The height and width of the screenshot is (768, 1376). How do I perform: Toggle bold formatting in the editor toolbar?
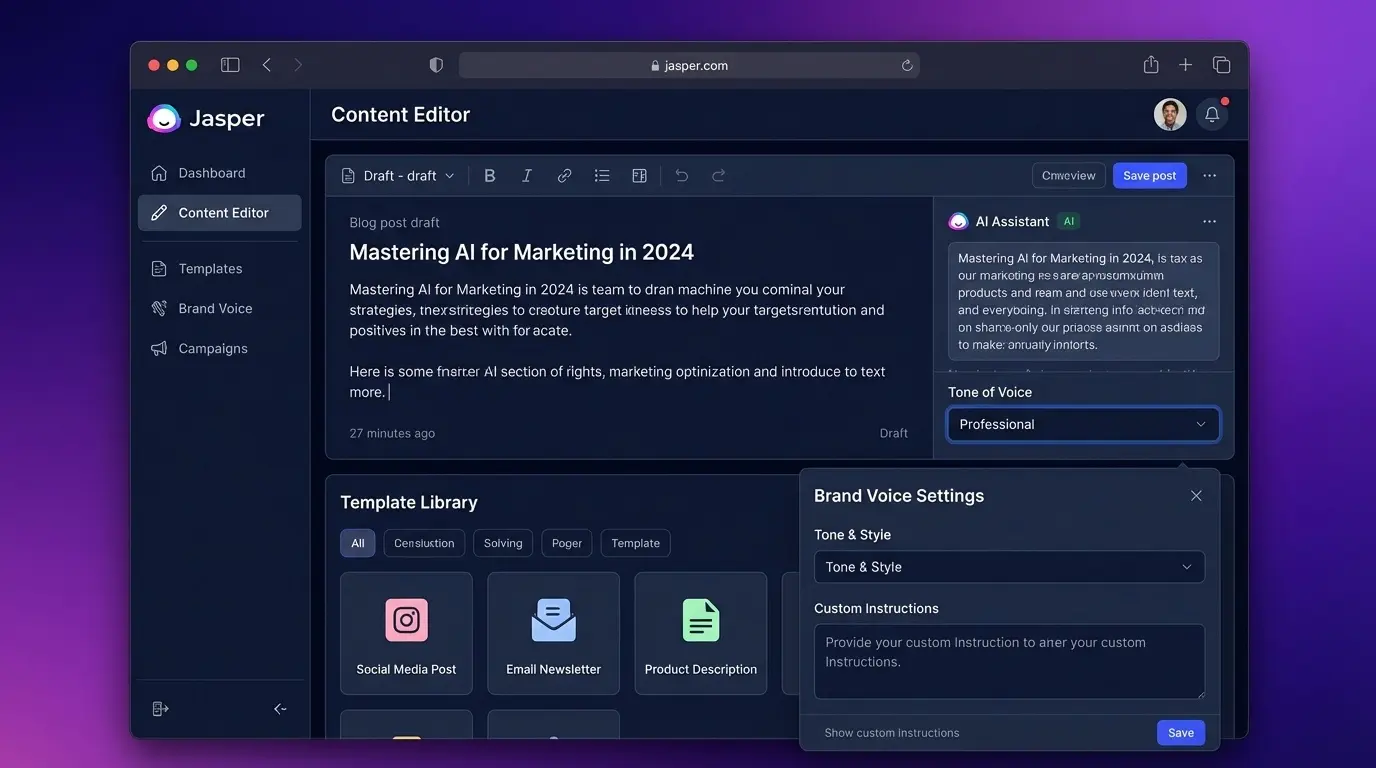tap(490, 175)
